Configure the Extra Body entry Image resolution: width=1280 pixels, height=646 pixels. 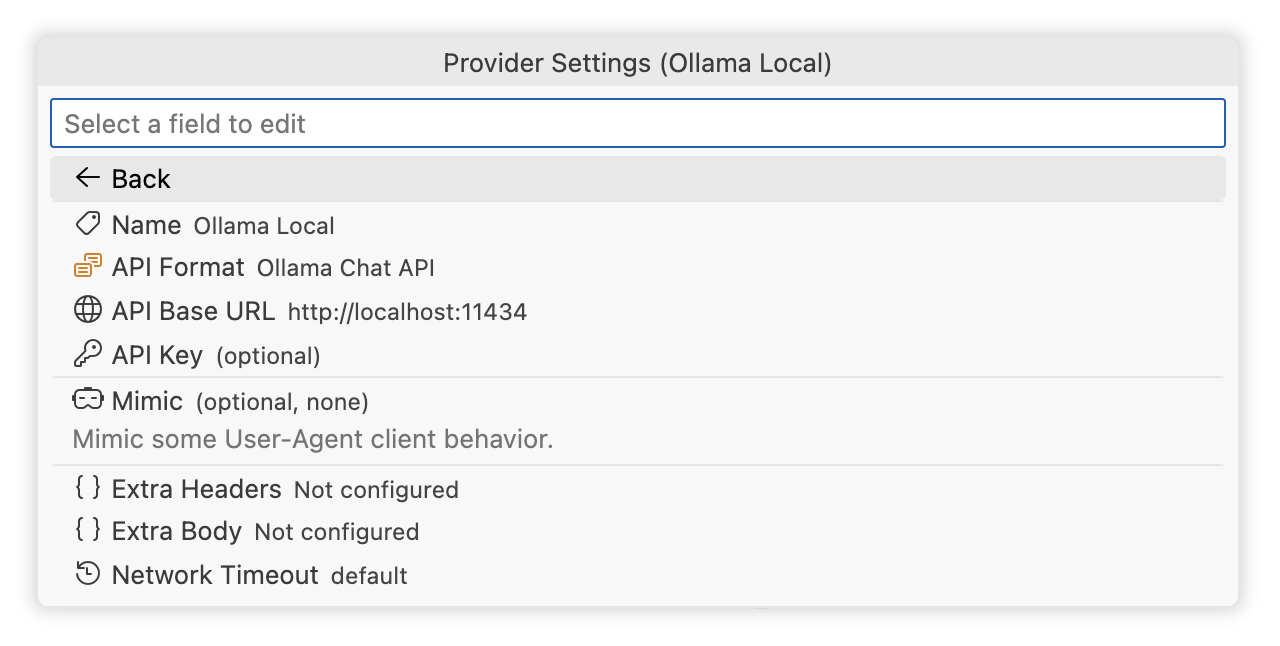coord(177,531)
